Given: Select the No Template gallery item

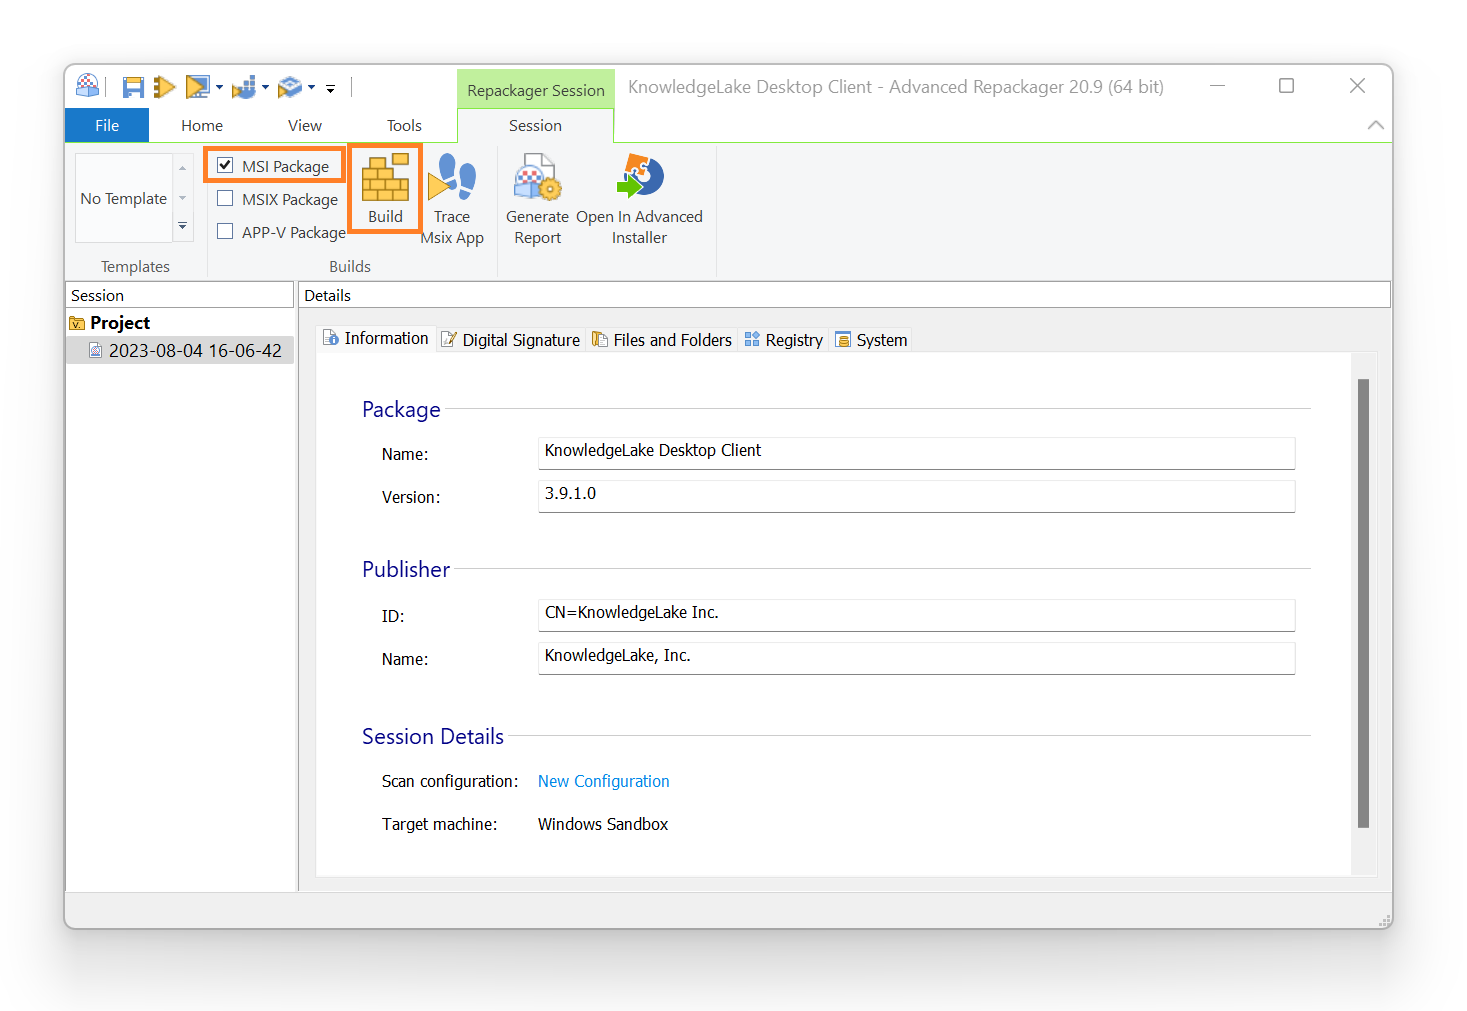Looking at the screenshot, I should pyautogui.click(x=124, y=198).
